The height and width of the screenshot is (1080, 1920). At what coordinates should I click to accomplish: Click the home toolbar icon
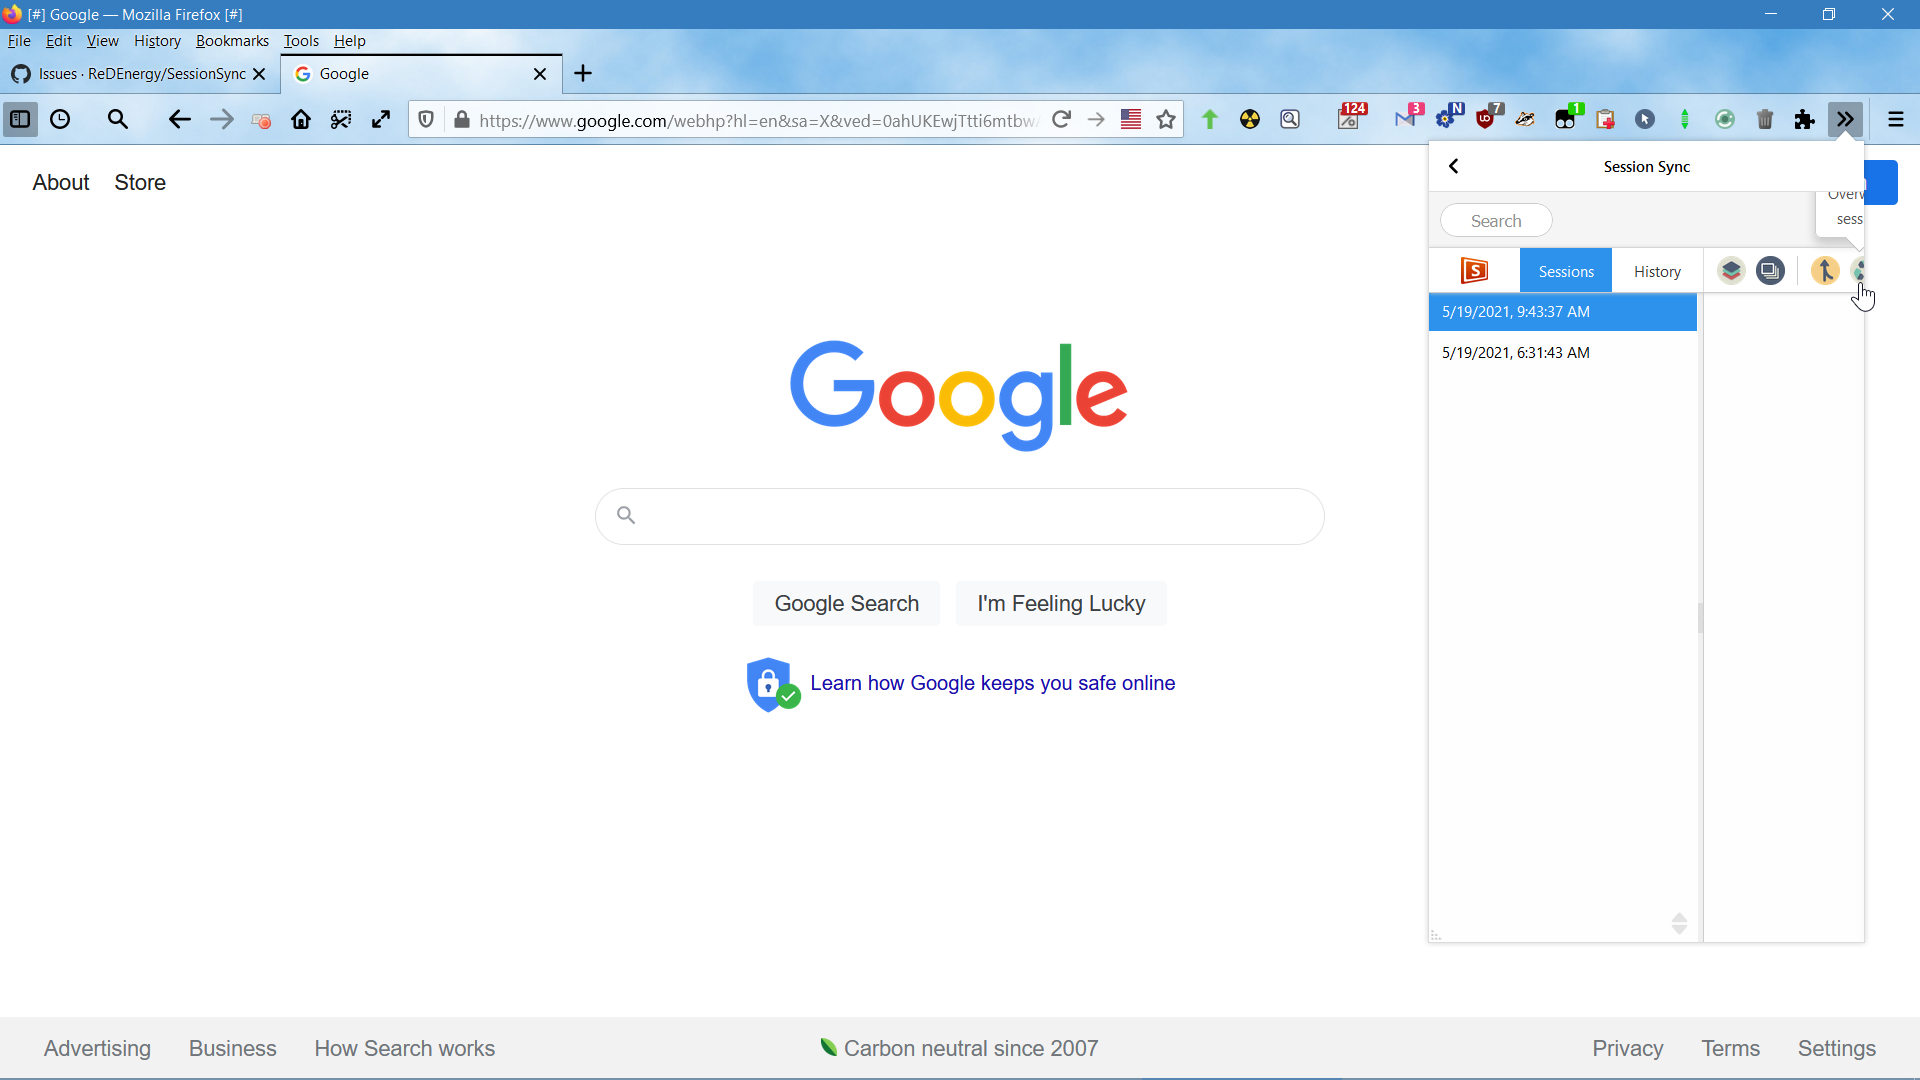click(301, 120)
